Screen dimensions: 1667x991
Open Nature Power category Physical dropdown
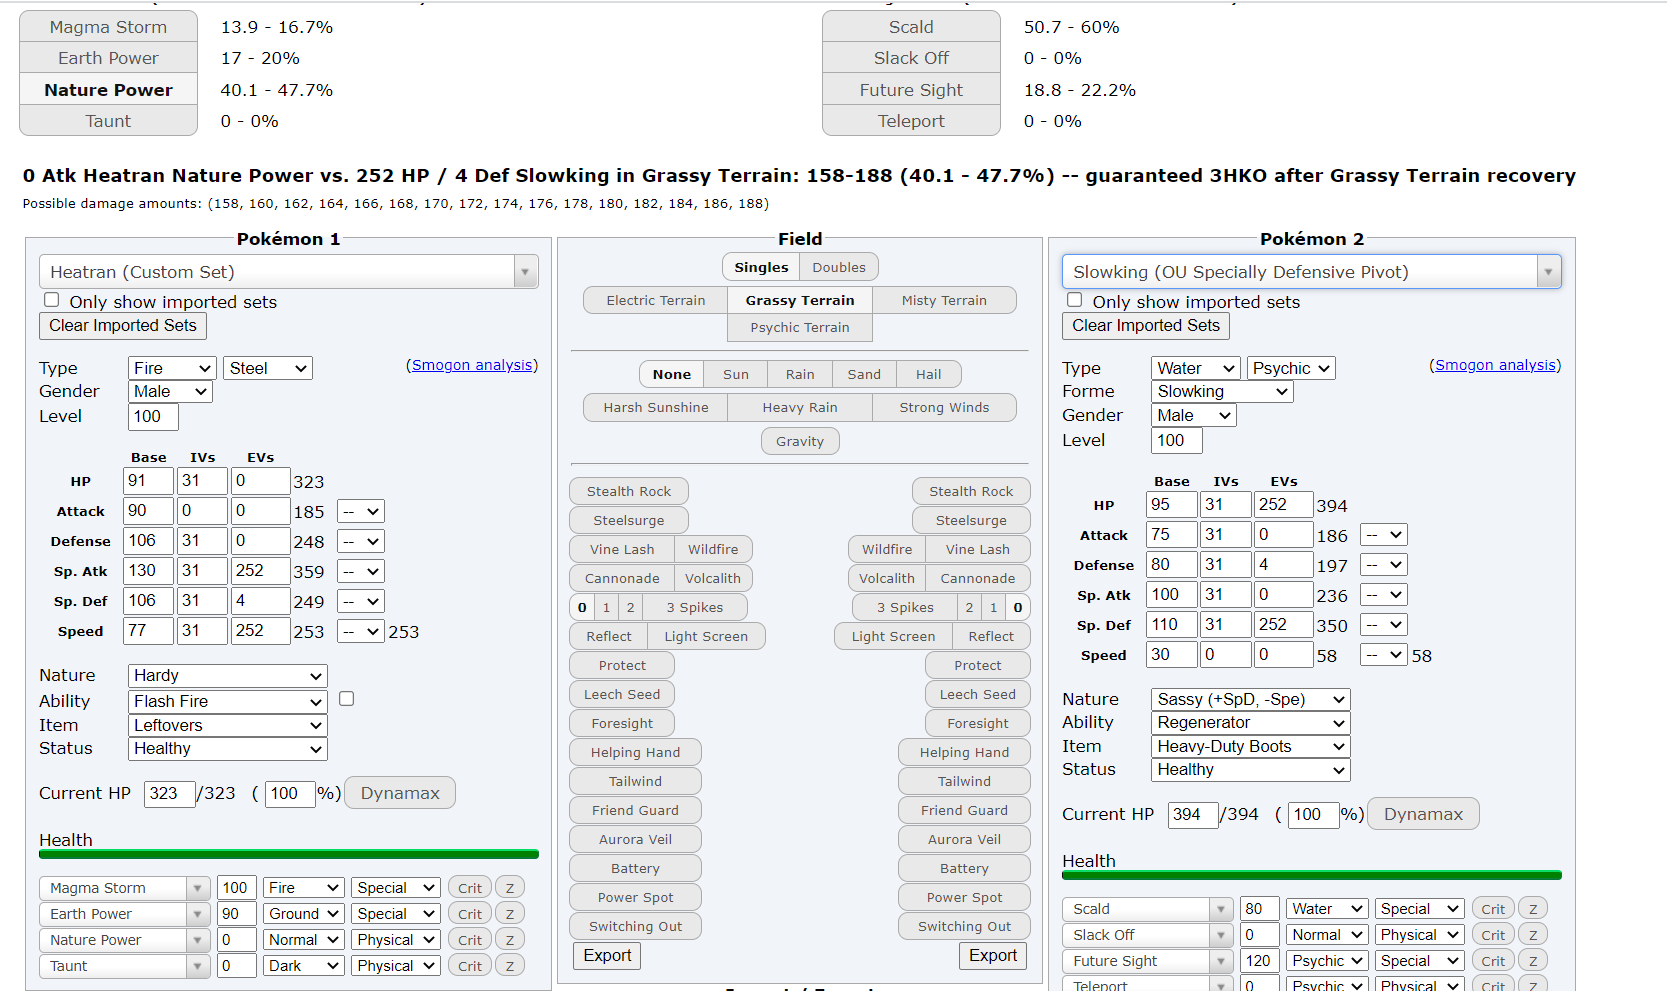pyautogui.click(x=396, y=940)
